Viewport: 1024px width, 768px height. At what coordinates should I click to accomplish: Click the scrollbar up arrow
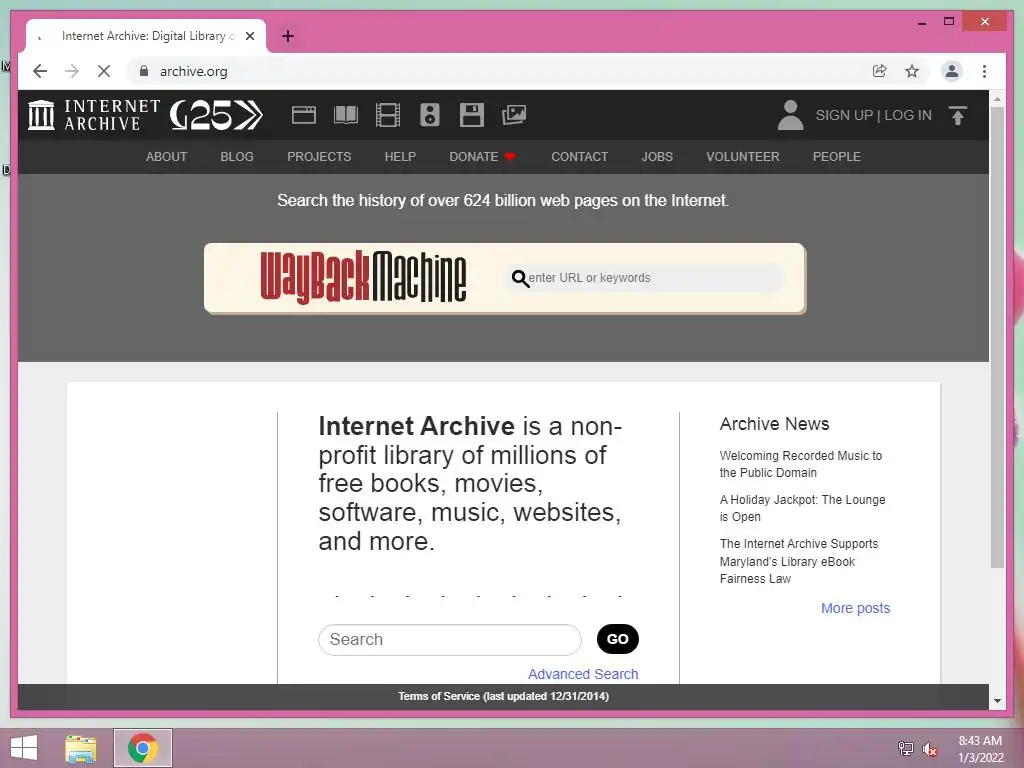coord(997,99)
